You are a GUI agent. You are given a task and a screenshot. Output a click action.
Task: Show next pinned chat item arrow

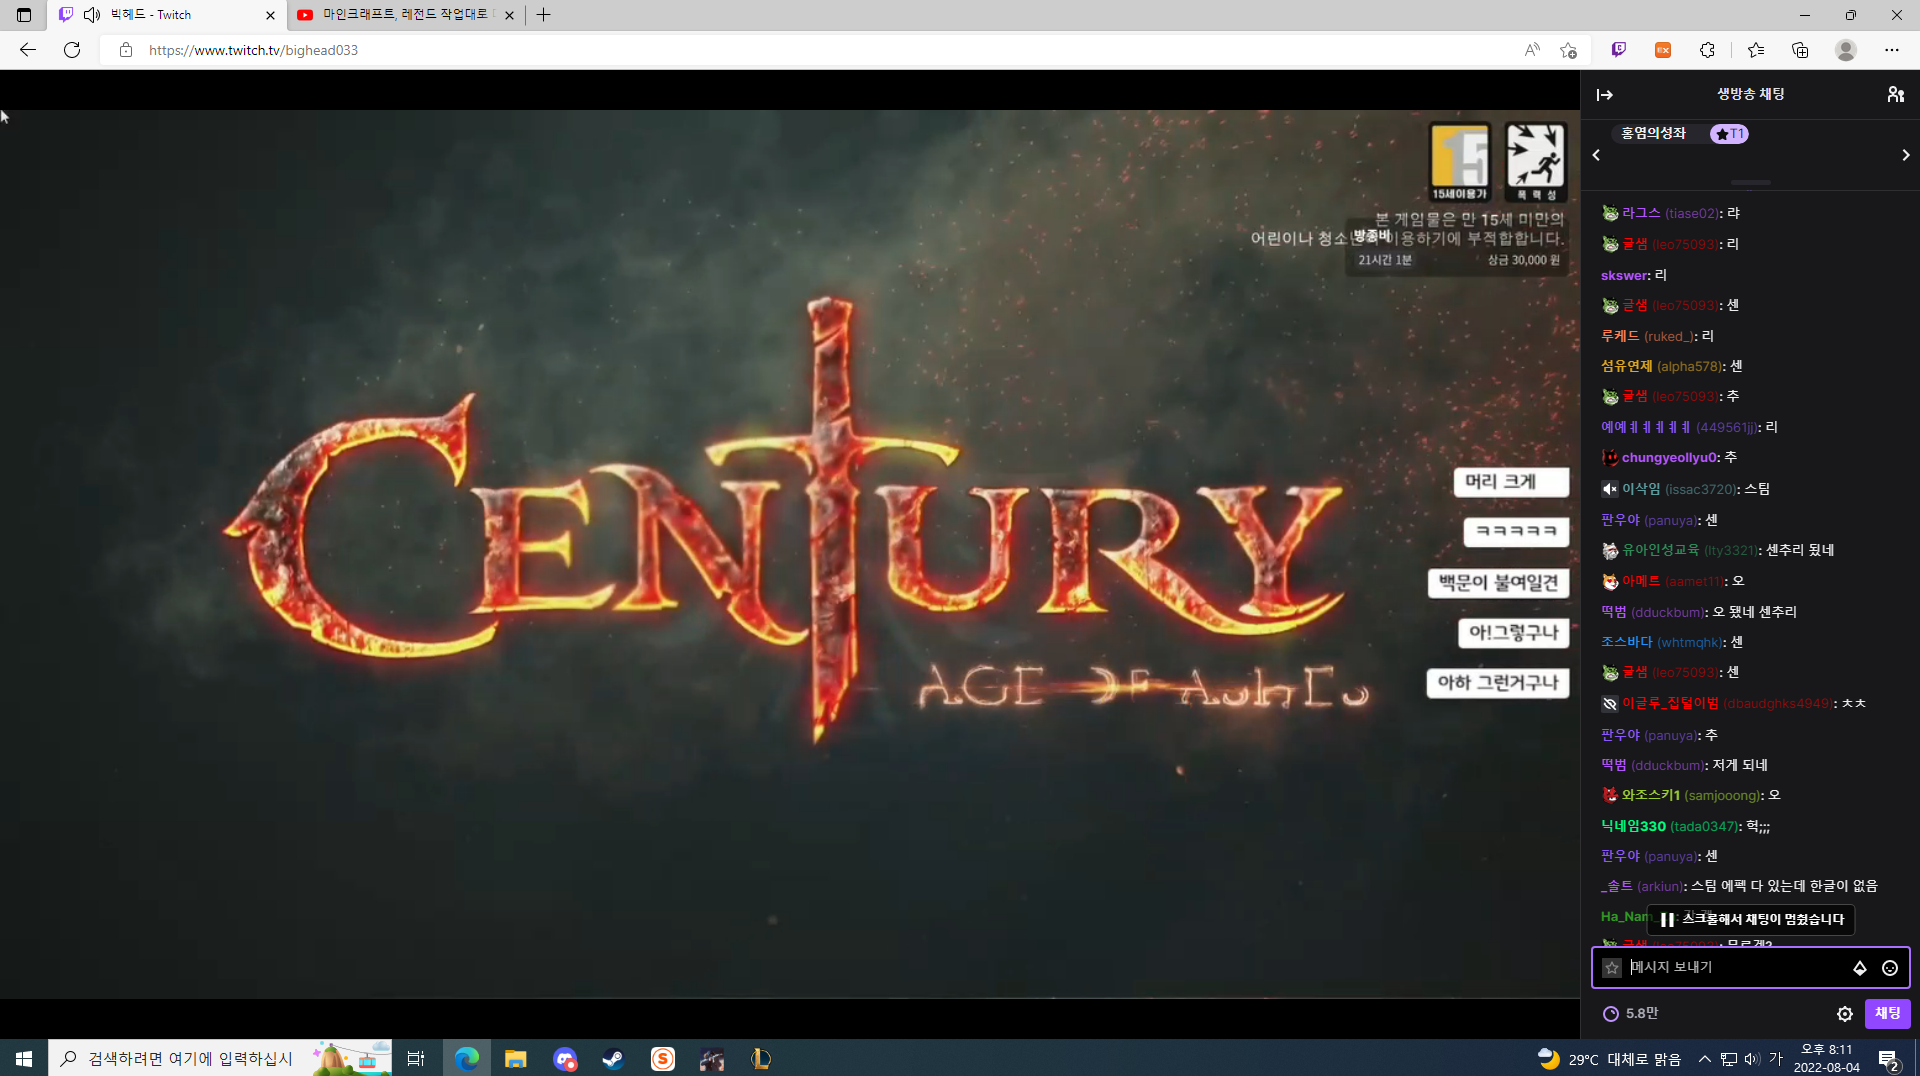1905,155
